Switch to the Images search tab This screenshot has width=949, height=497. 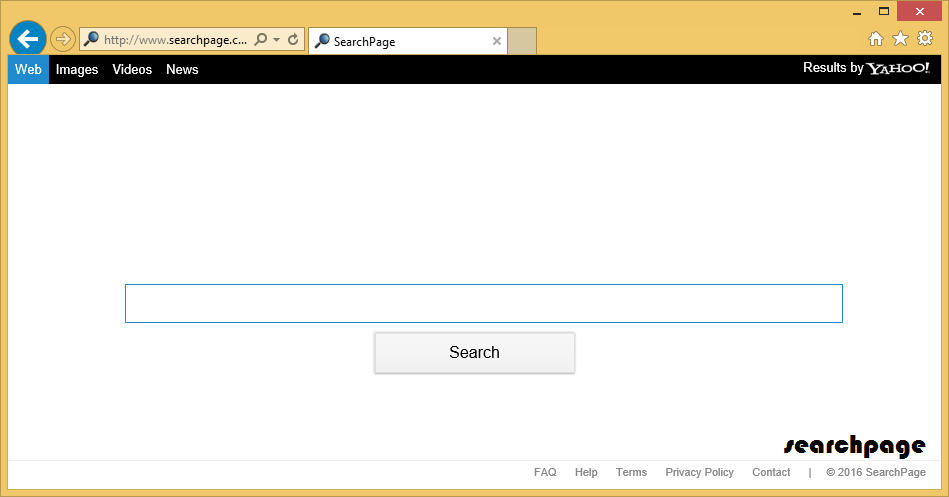tap(77, 69)
